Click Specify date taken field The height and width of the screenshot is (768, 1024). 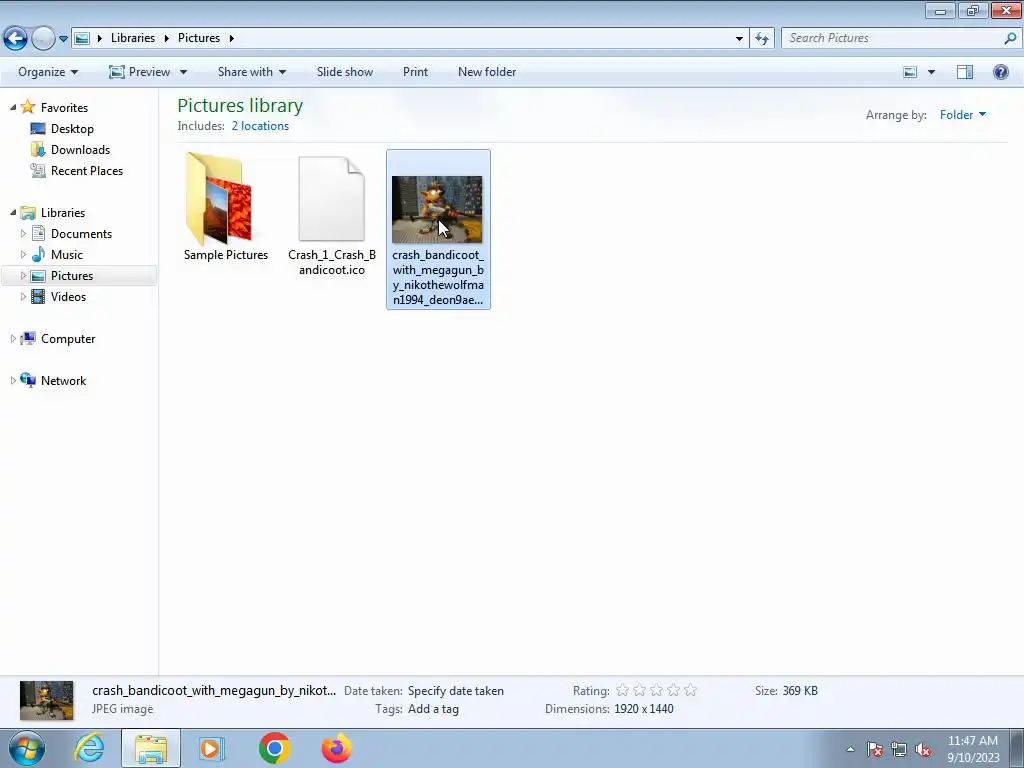pyautogui.click(x=455, y=691)
